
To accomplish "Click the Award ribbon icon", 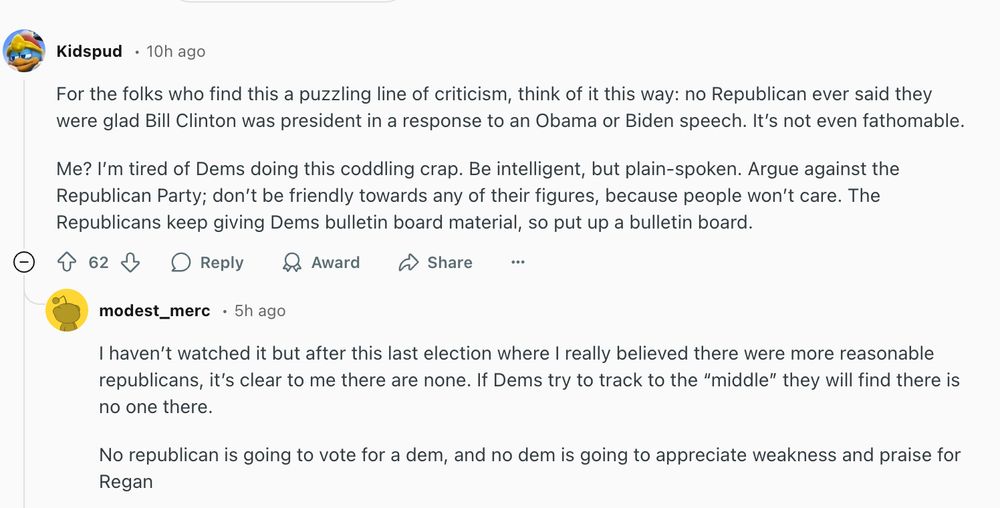I will click(292, 262).
